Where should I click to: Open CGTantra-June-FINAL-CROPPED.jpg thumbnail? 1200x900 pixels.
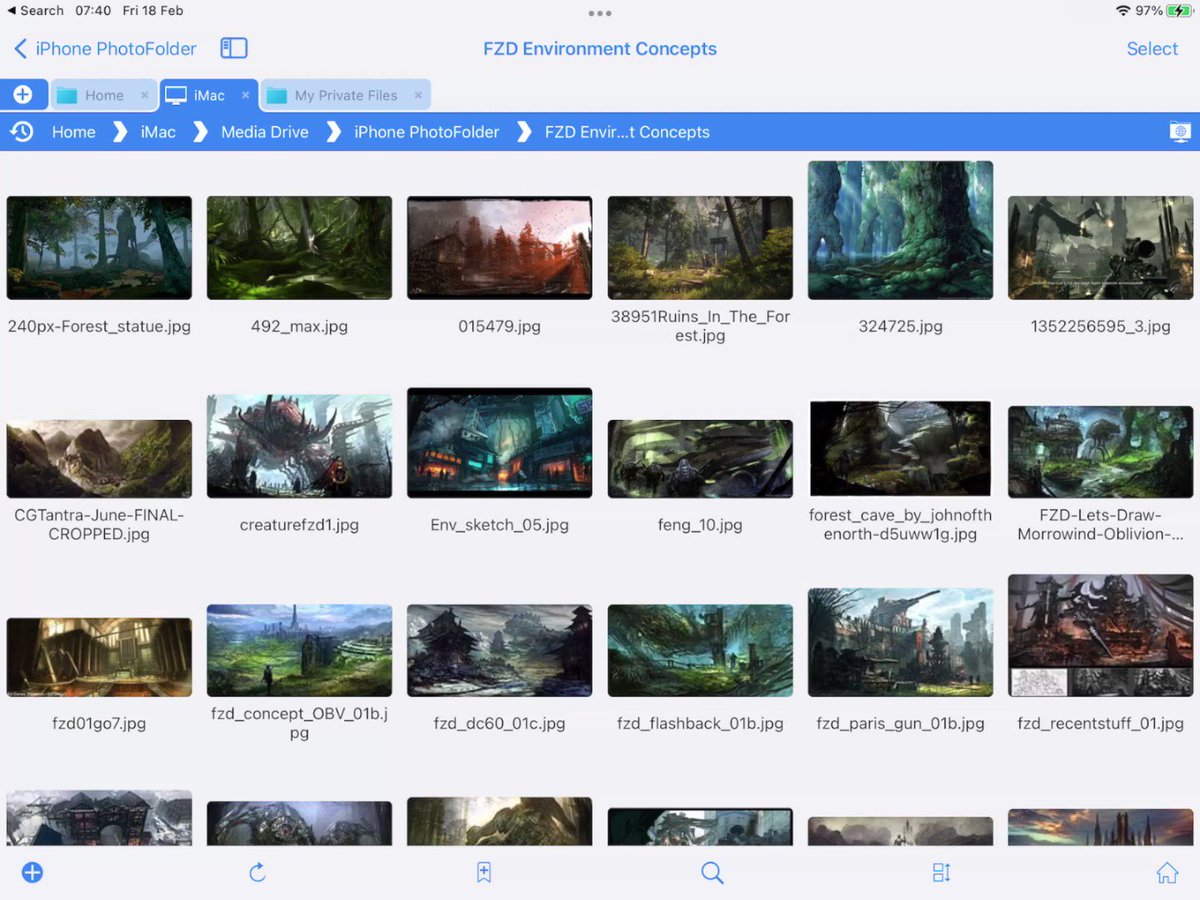click(x=99, y=458)
